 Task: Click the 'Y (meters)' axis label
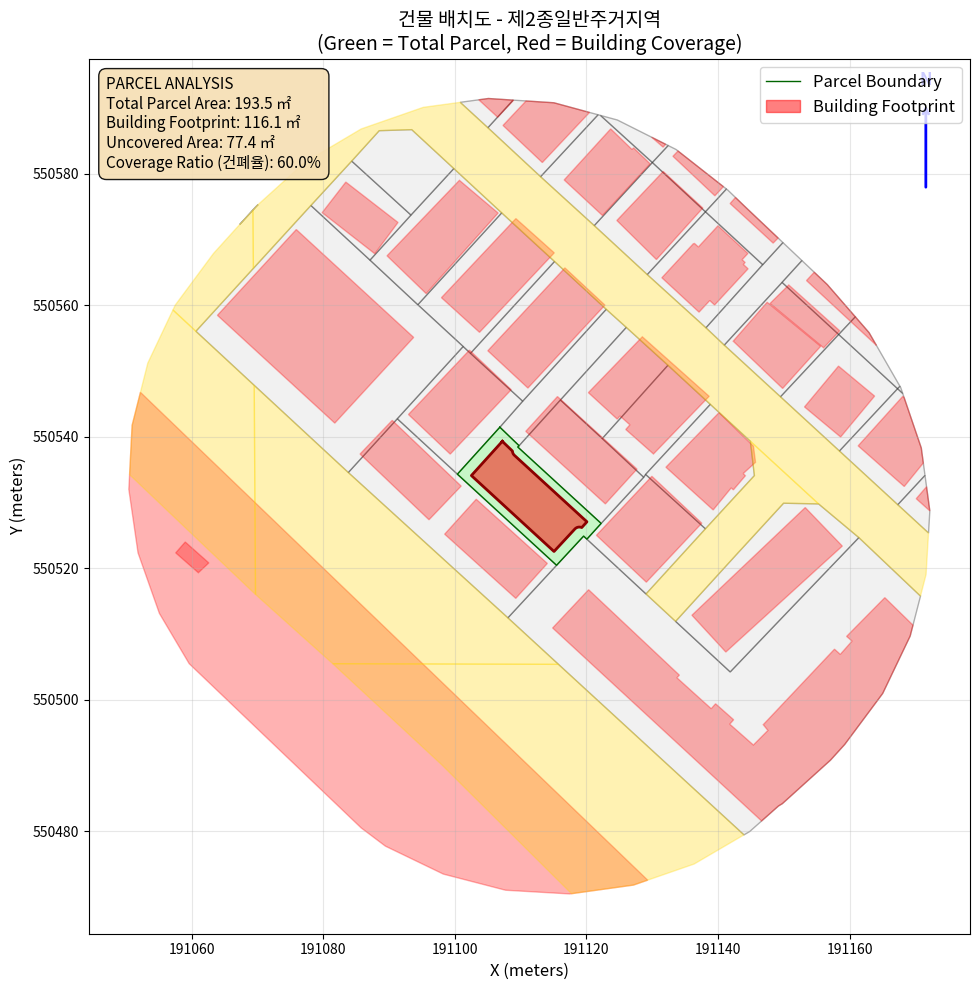(17, 497)
